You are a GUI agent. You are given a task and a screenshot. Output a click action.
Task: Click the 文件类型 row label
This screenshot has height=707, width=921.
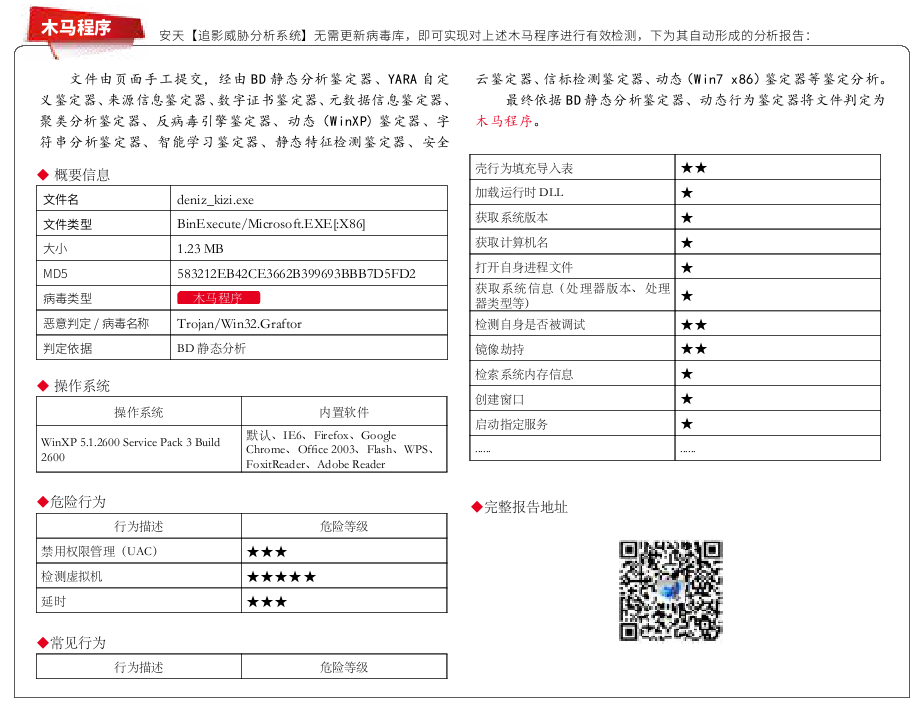[x=68, y=224]
